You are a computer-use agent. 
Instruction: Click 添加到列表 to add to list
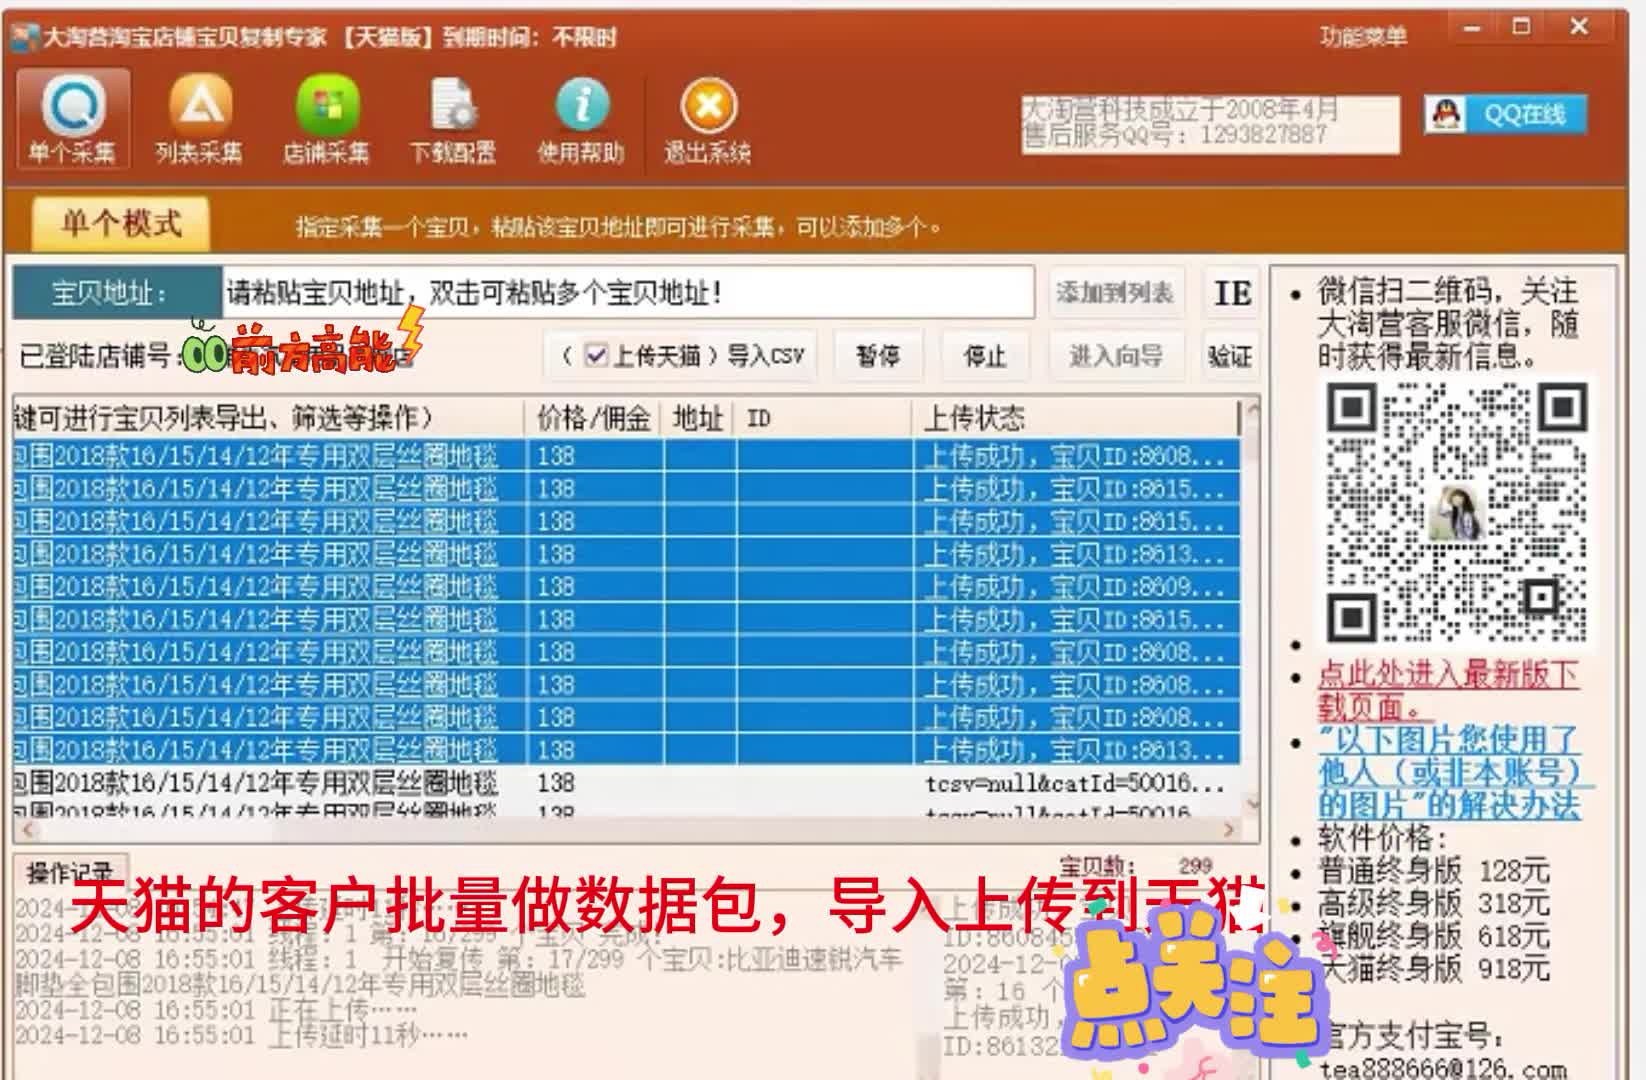tap(1114, 293)
